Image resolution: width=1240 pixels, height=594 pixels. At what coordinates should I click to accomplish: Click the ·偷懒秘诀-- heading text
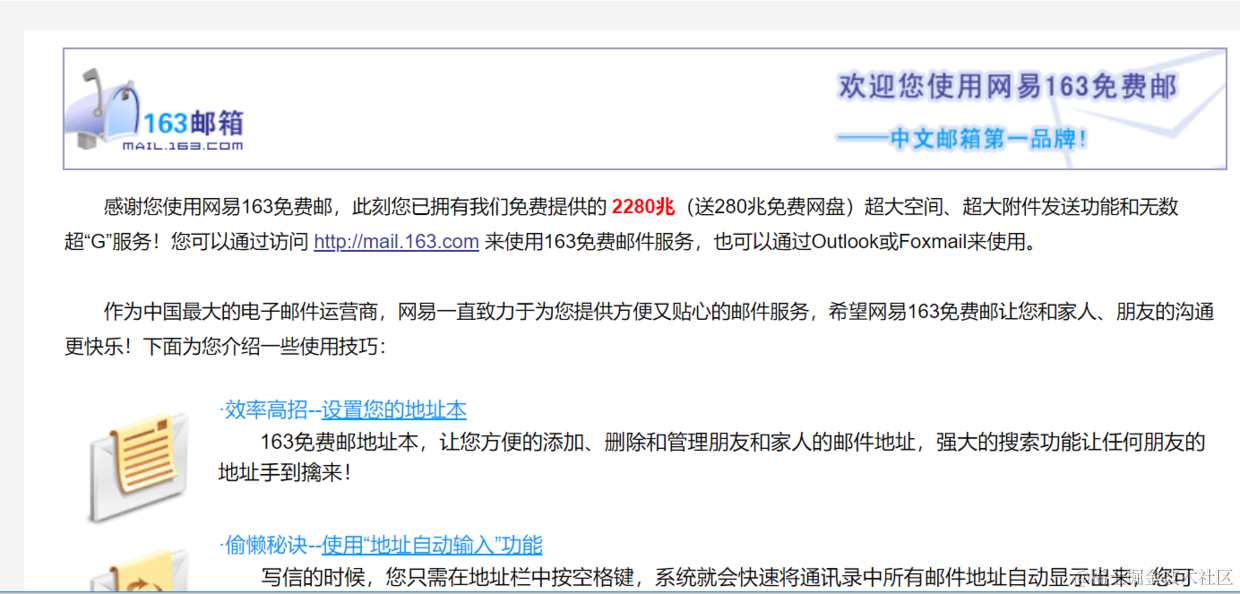(x=270, y=545)
